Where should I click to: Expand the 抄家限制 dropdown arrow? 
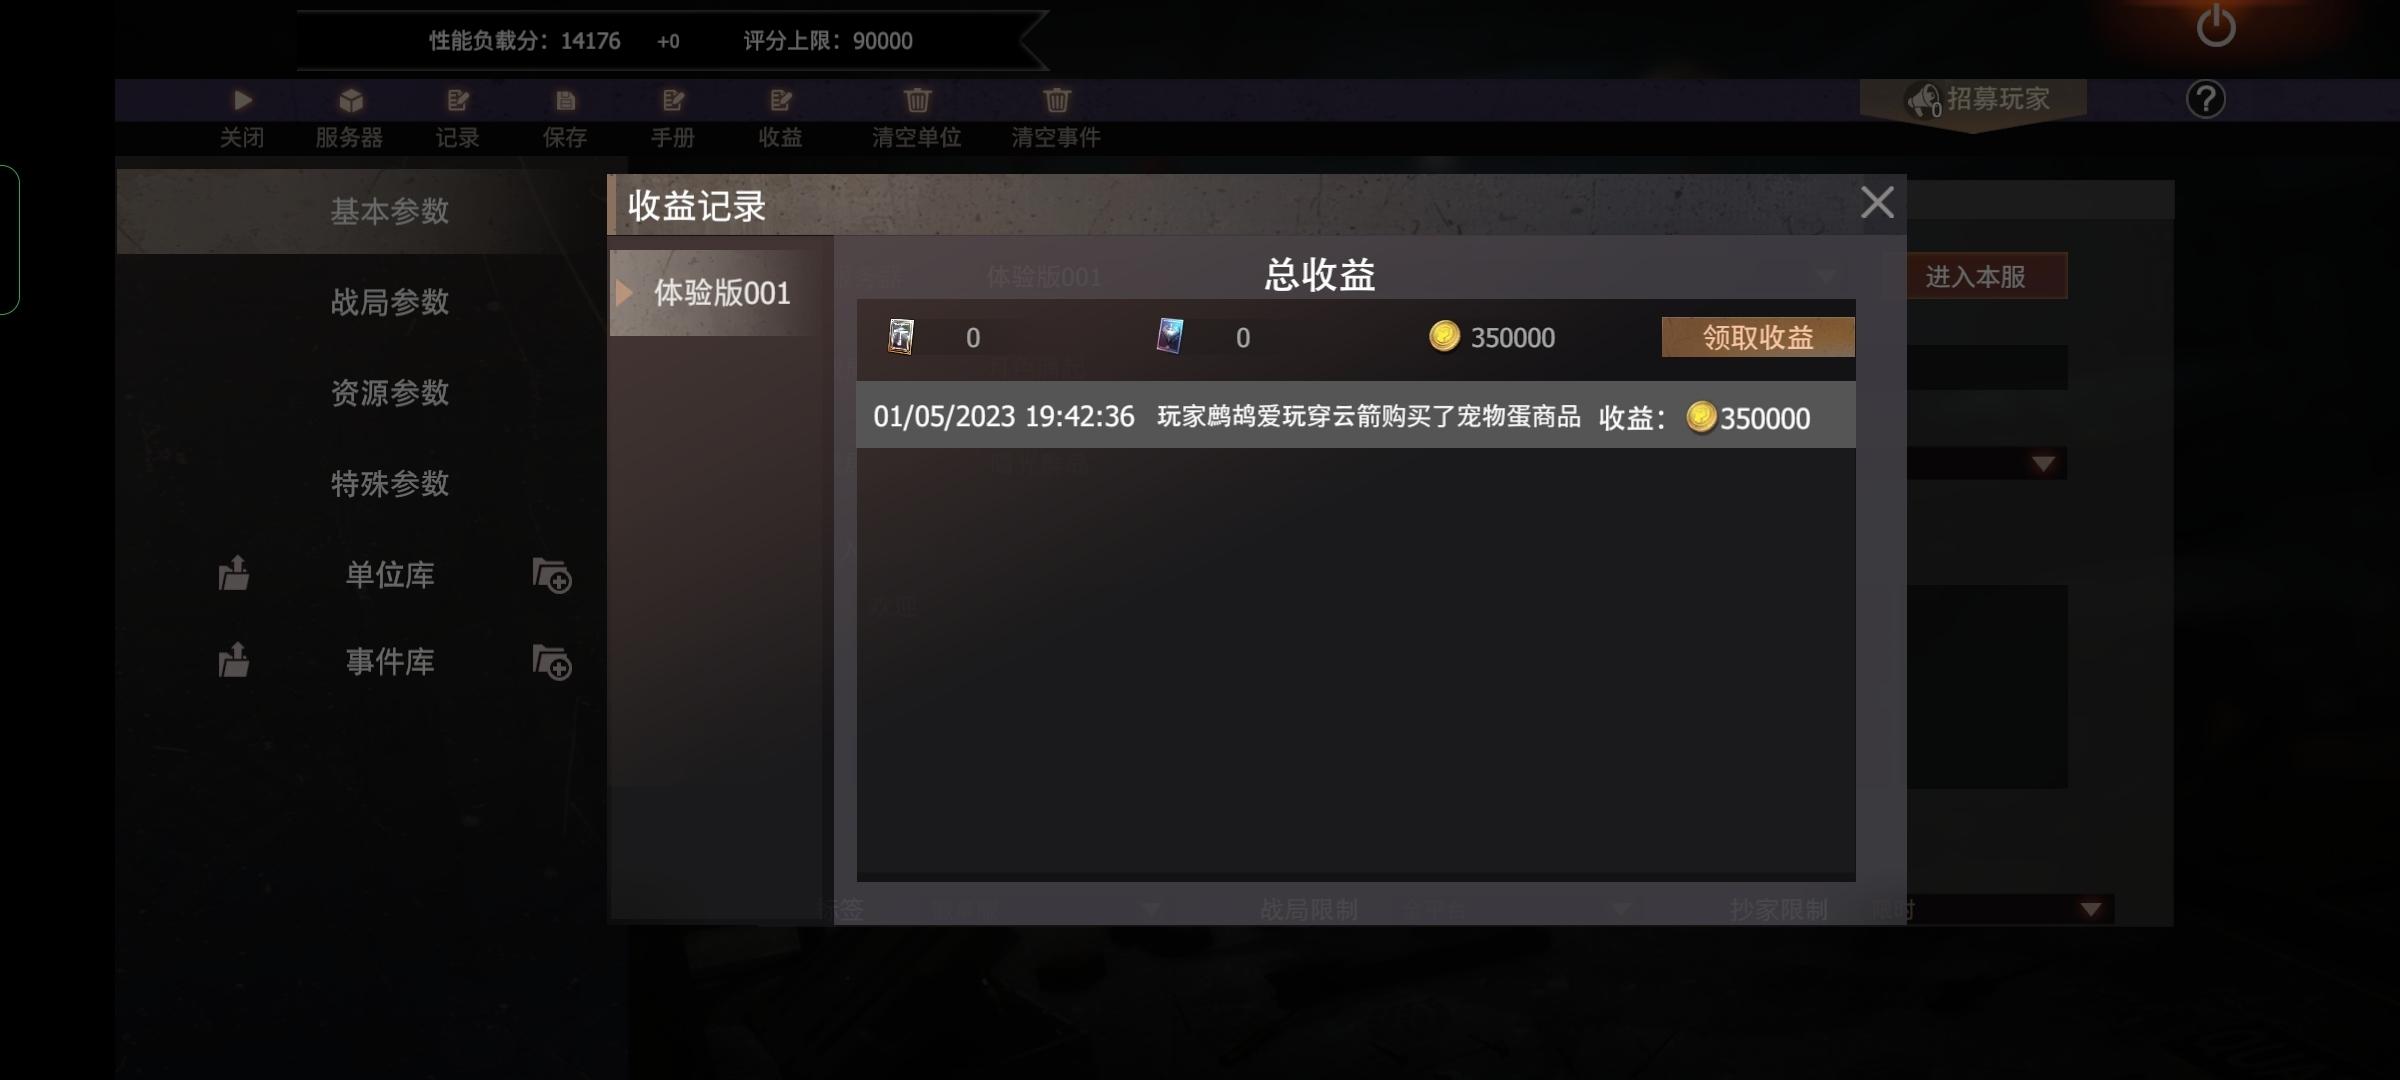[2091, 909]
